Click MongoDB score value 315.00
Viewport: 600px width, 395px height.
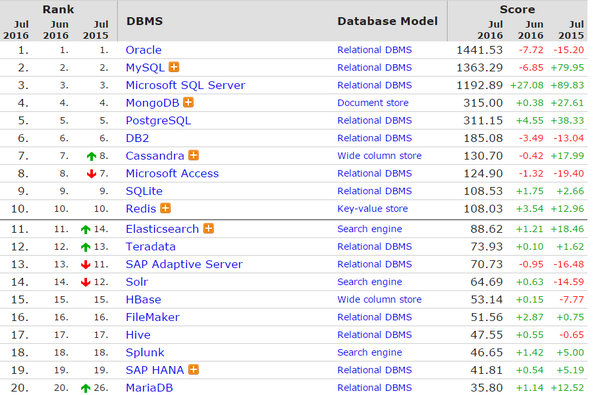pyautogui.click(x=483, y=103)
